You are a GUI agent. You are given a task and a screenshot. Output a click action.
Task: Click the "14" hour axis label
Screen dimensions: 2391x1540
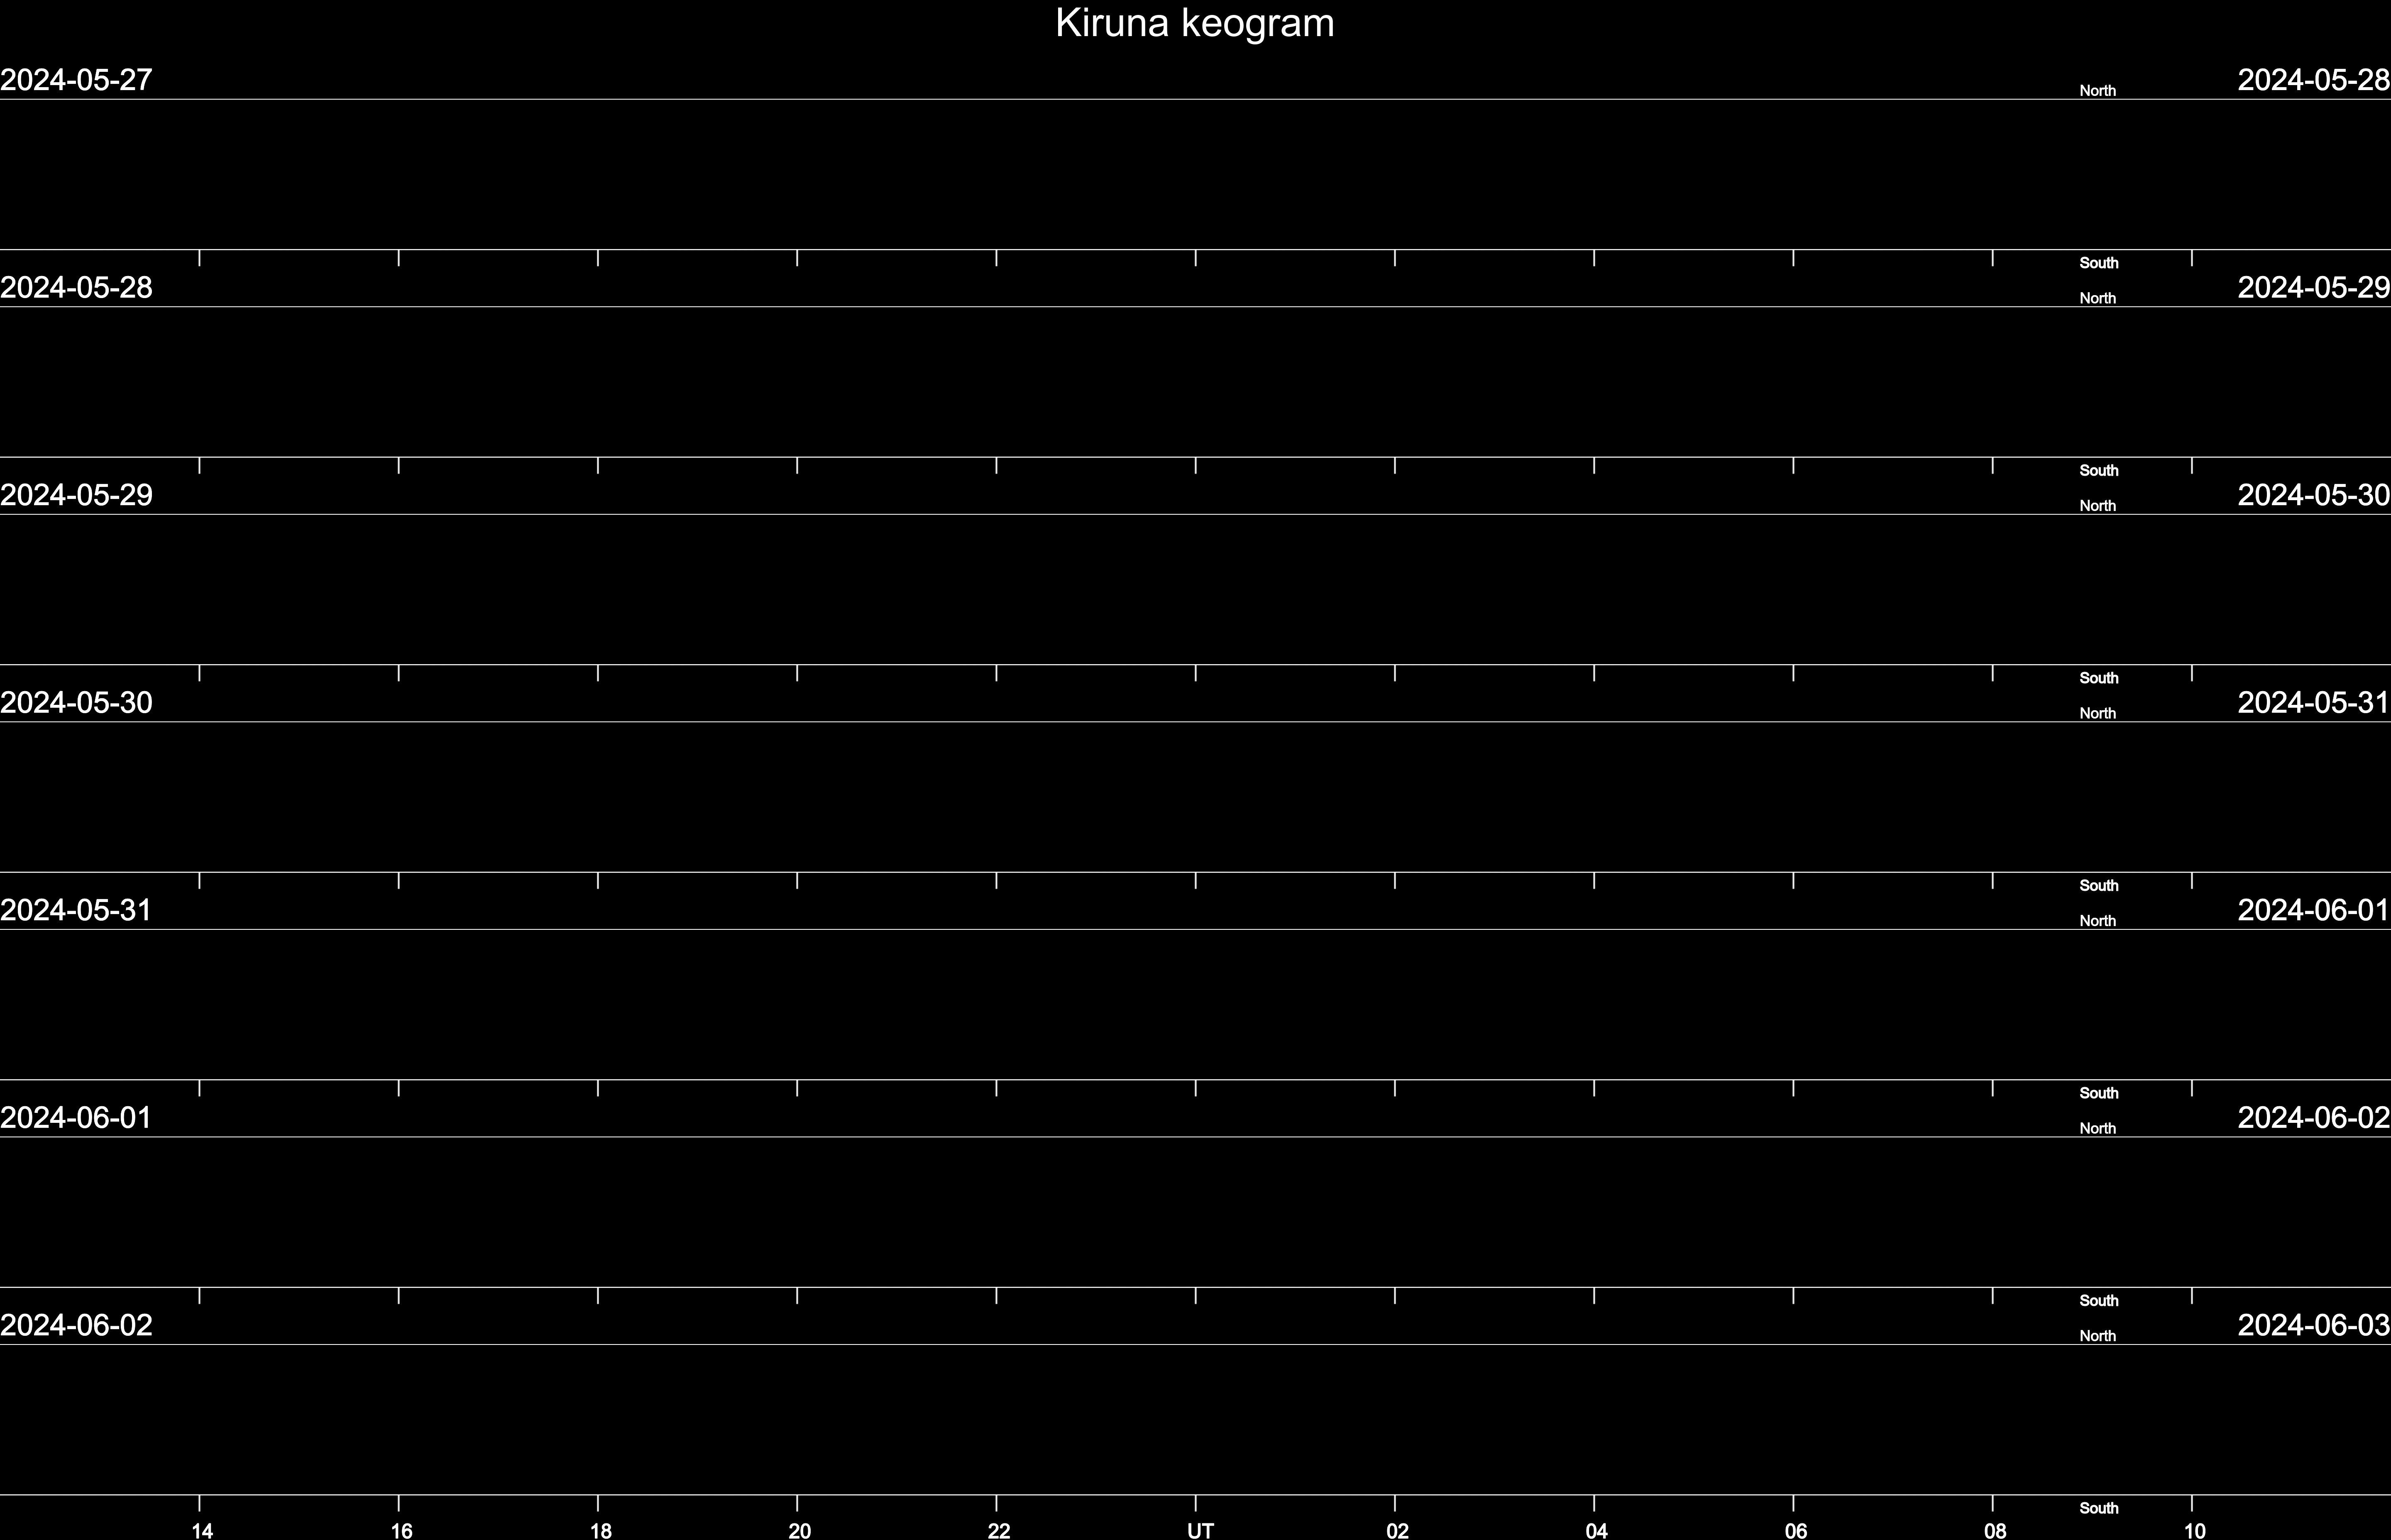click(202, 1530)
